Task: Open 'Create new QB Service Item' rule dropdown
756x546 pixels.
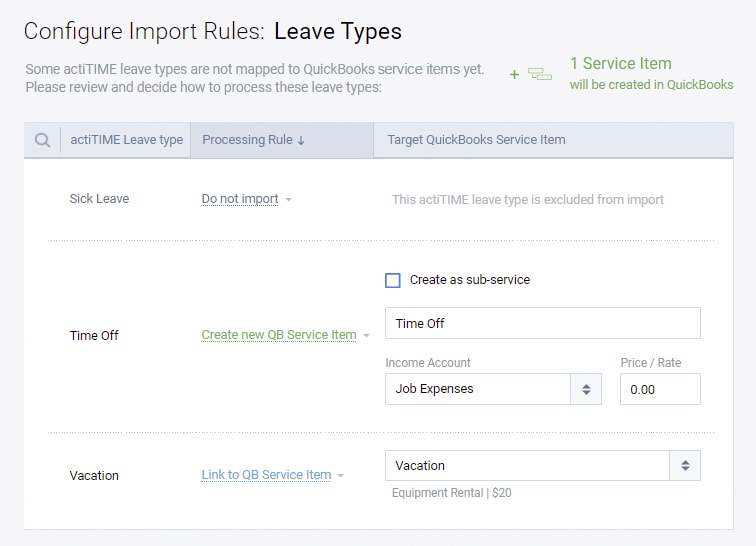Action: coord(285,335)
